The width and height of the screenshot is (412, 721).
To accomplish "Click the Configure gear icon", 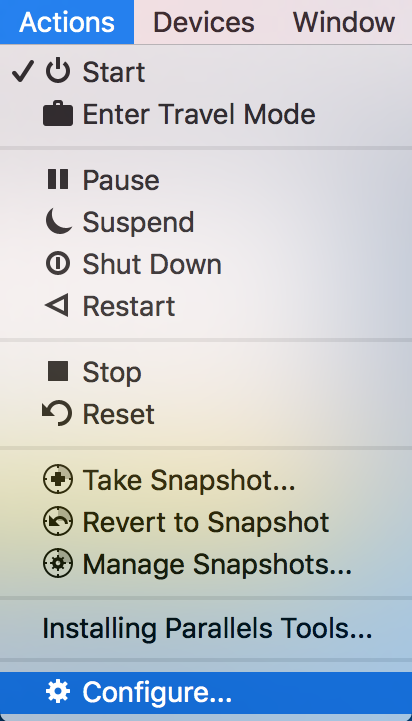I will [x=58, y=692].
